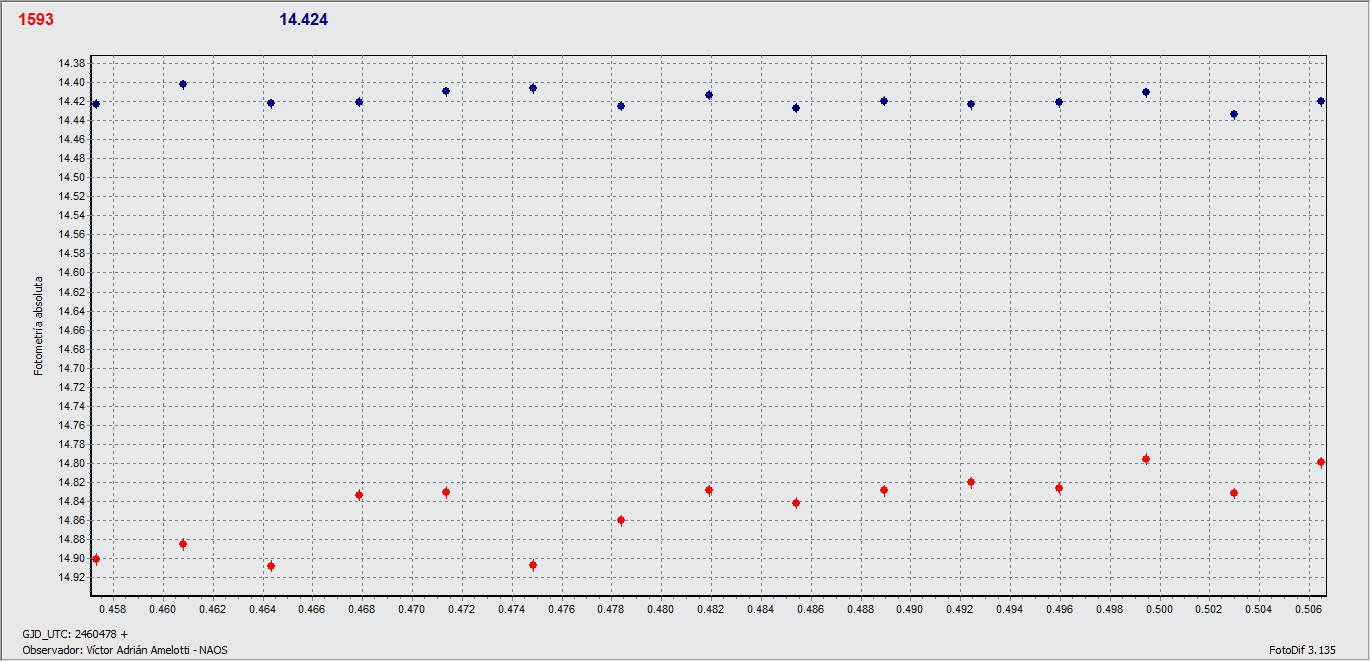Select the red data point near time 0.4924
This screenshot has width=1371, height=662.
click(971, 482)
